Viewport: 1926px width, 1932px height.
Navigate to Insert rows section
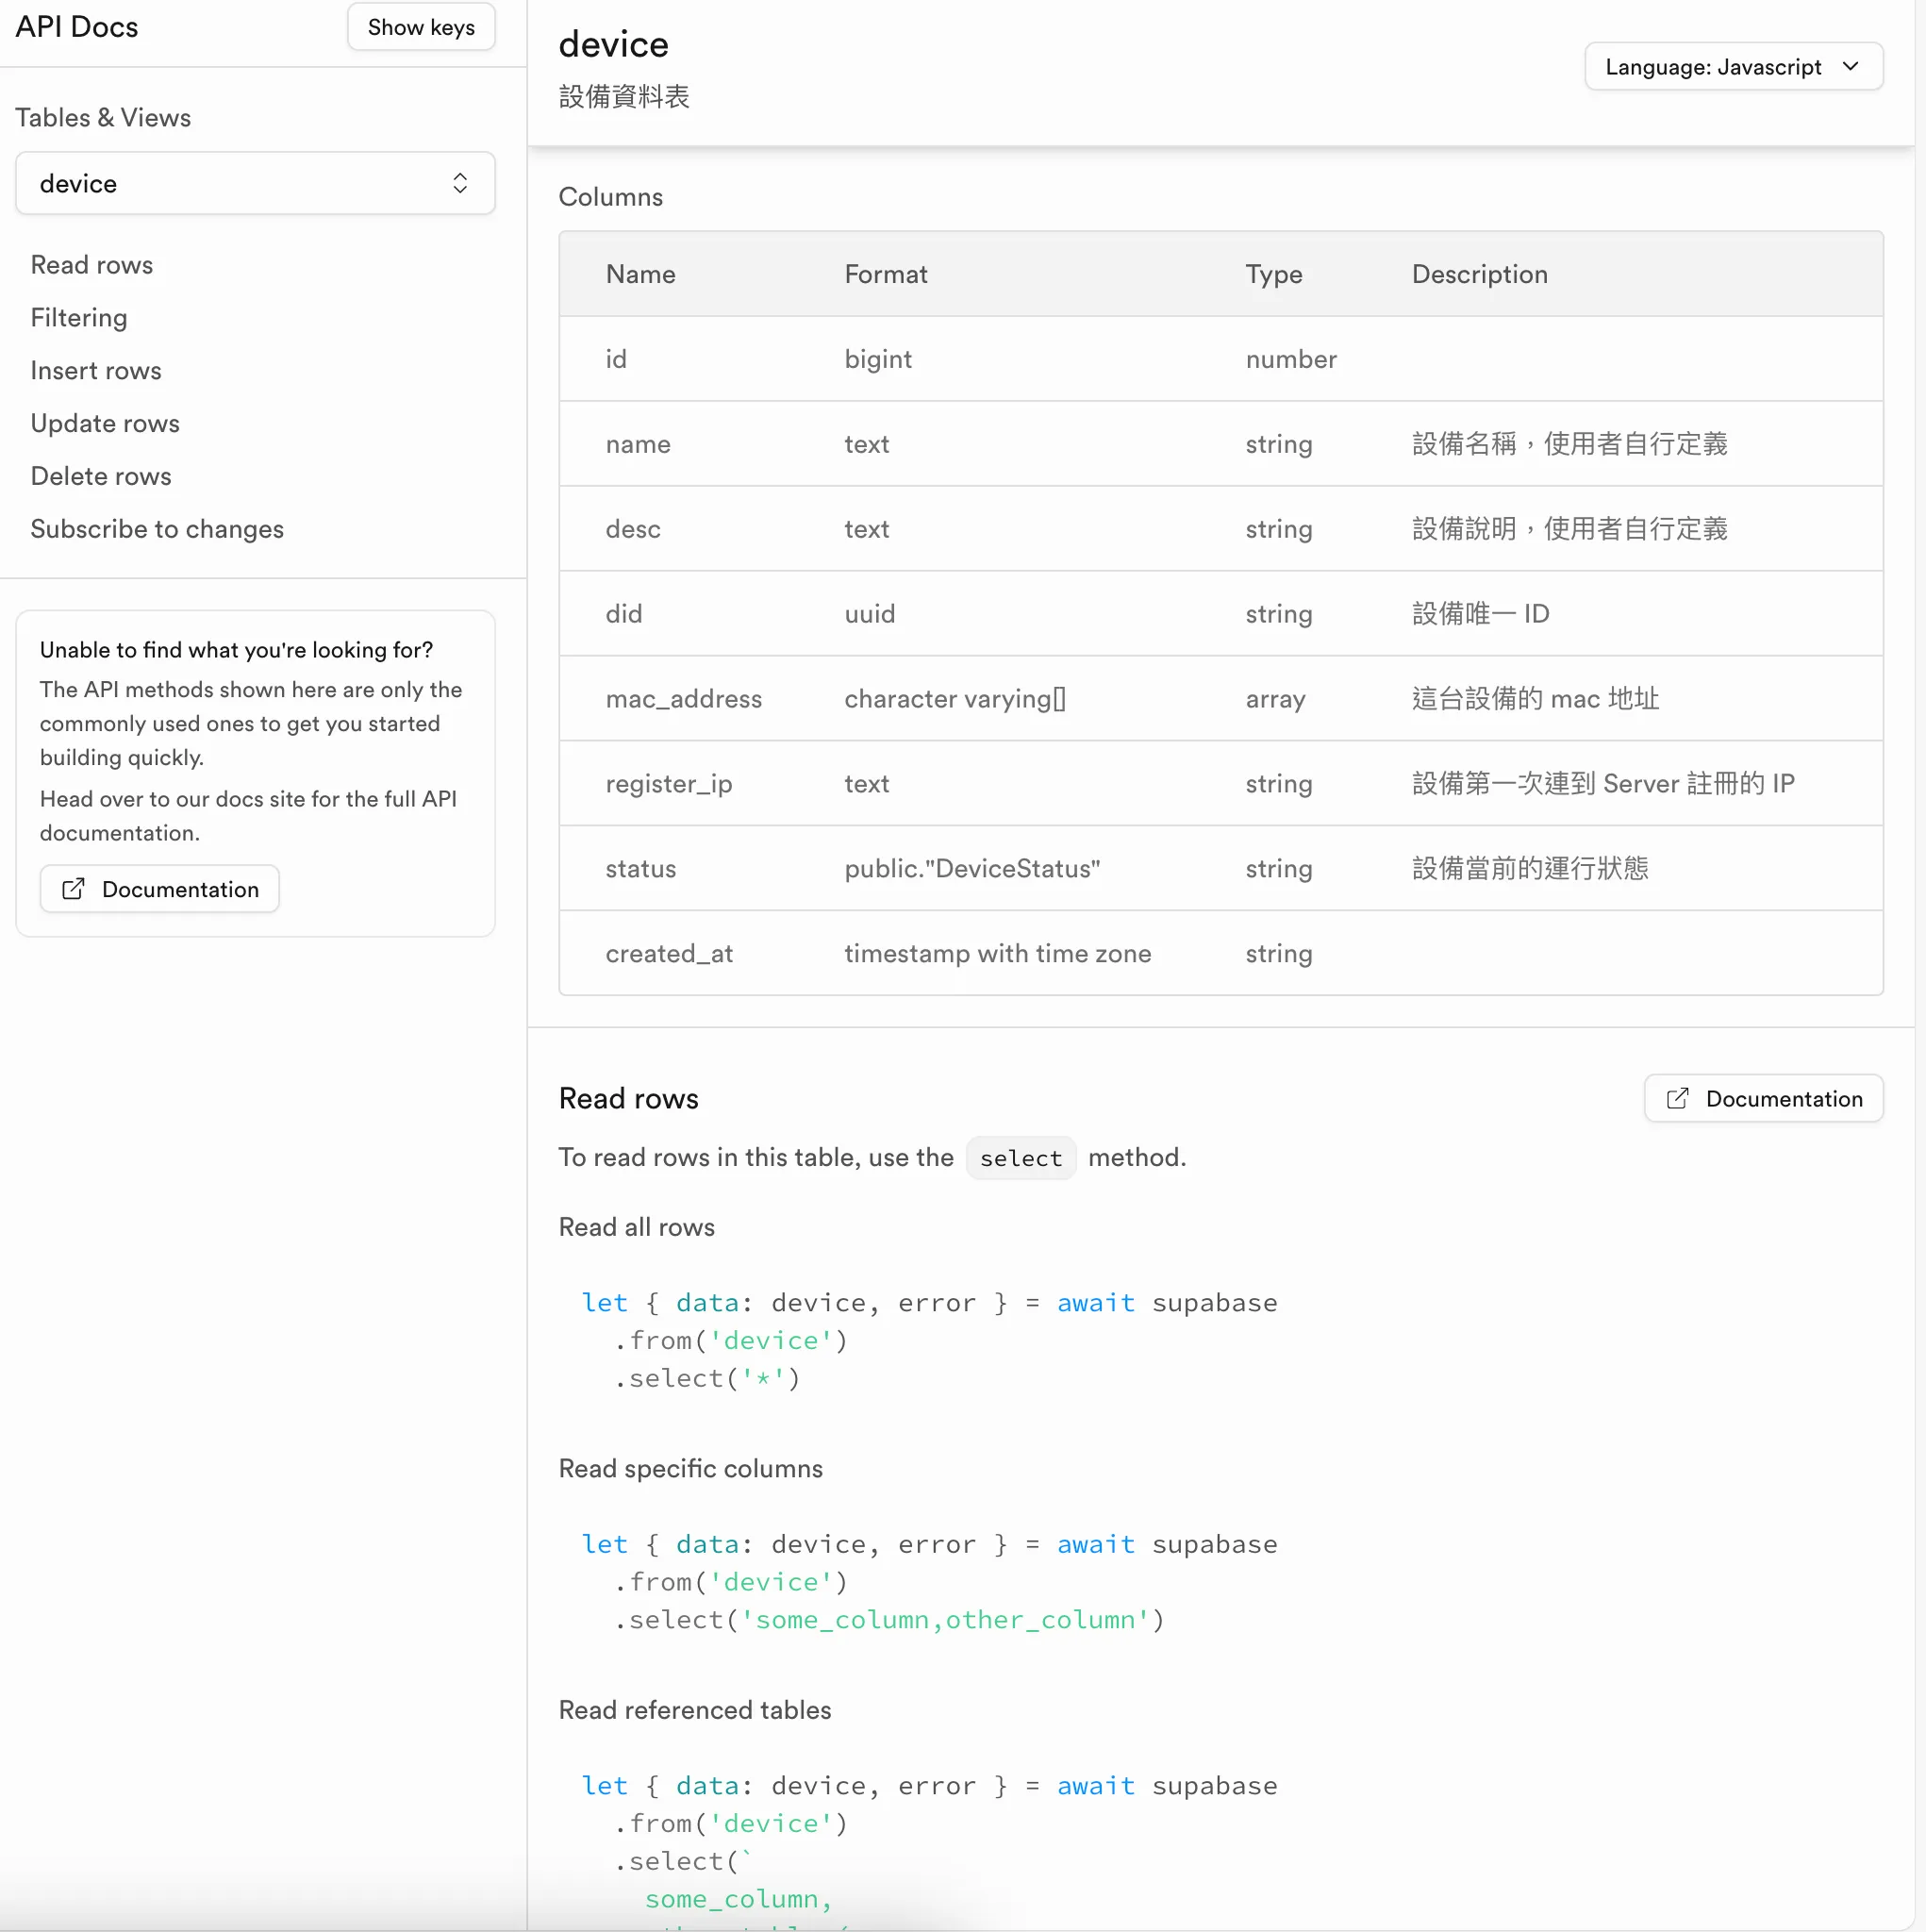96,370
